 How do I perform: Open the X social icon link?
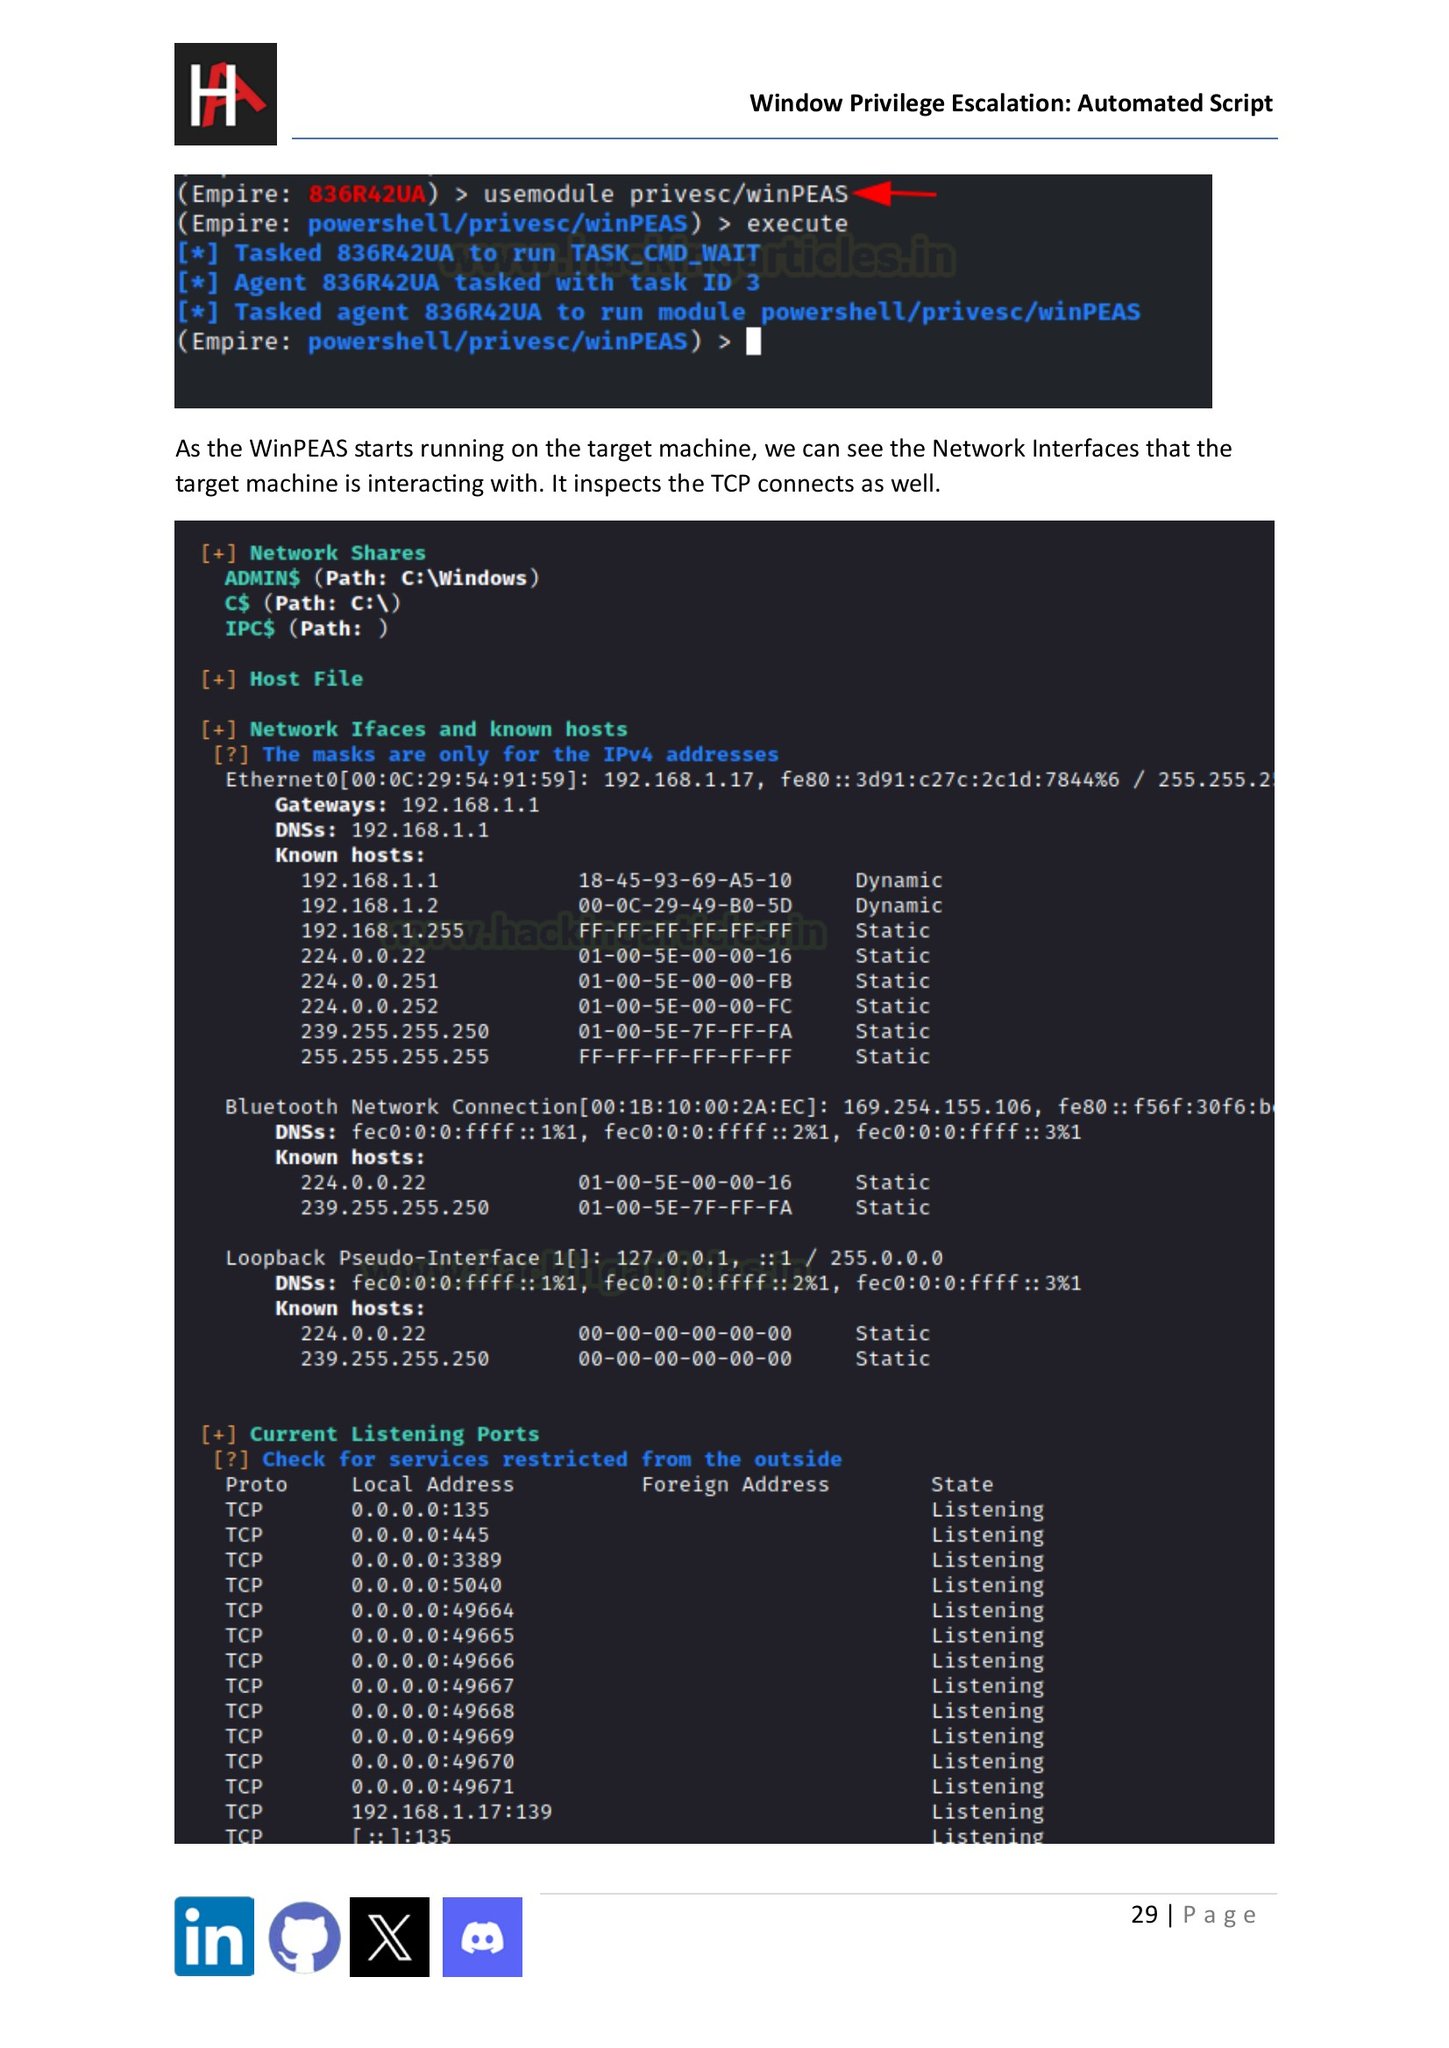[389, 1937]
